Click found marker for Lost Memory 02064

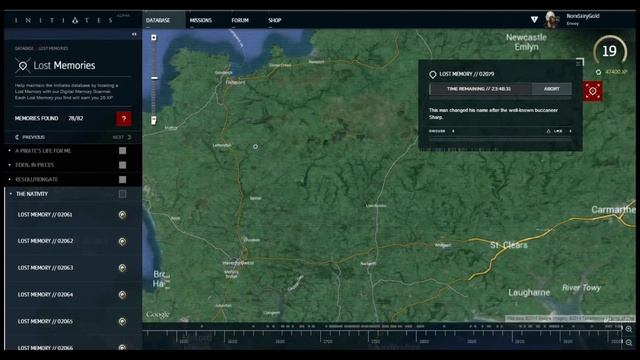122,295
